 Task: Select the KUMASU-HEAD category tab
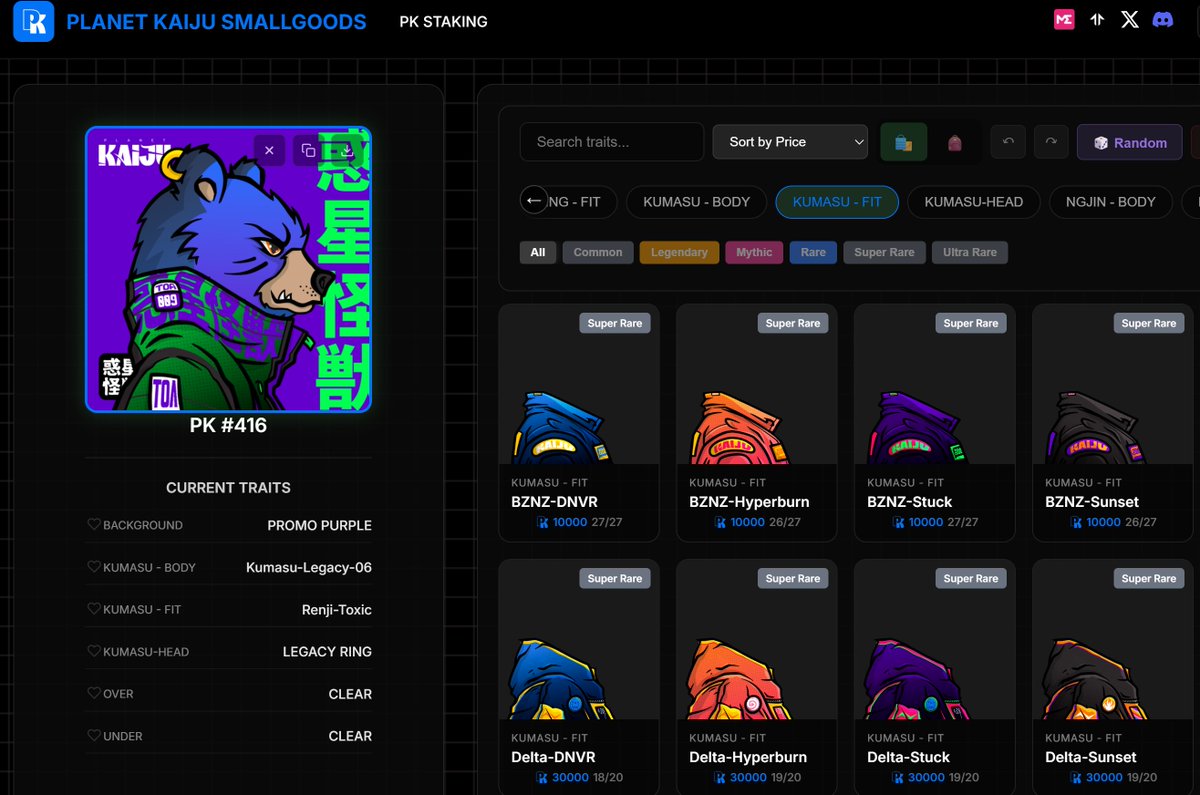tap(974, 202)
